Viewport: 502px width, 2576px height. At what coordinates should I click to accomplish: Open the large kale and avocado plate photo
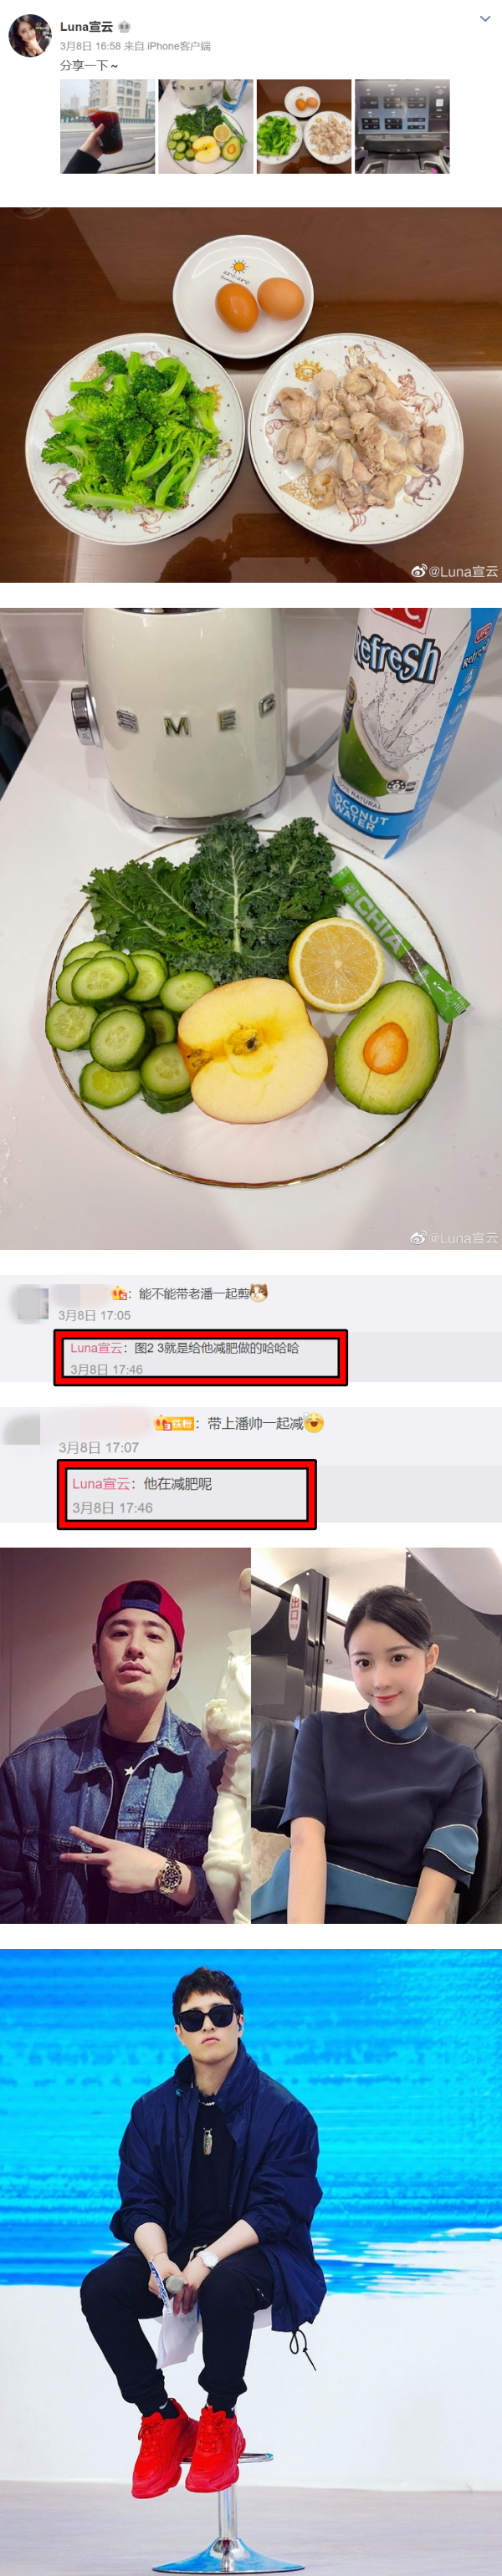[251, 929]
